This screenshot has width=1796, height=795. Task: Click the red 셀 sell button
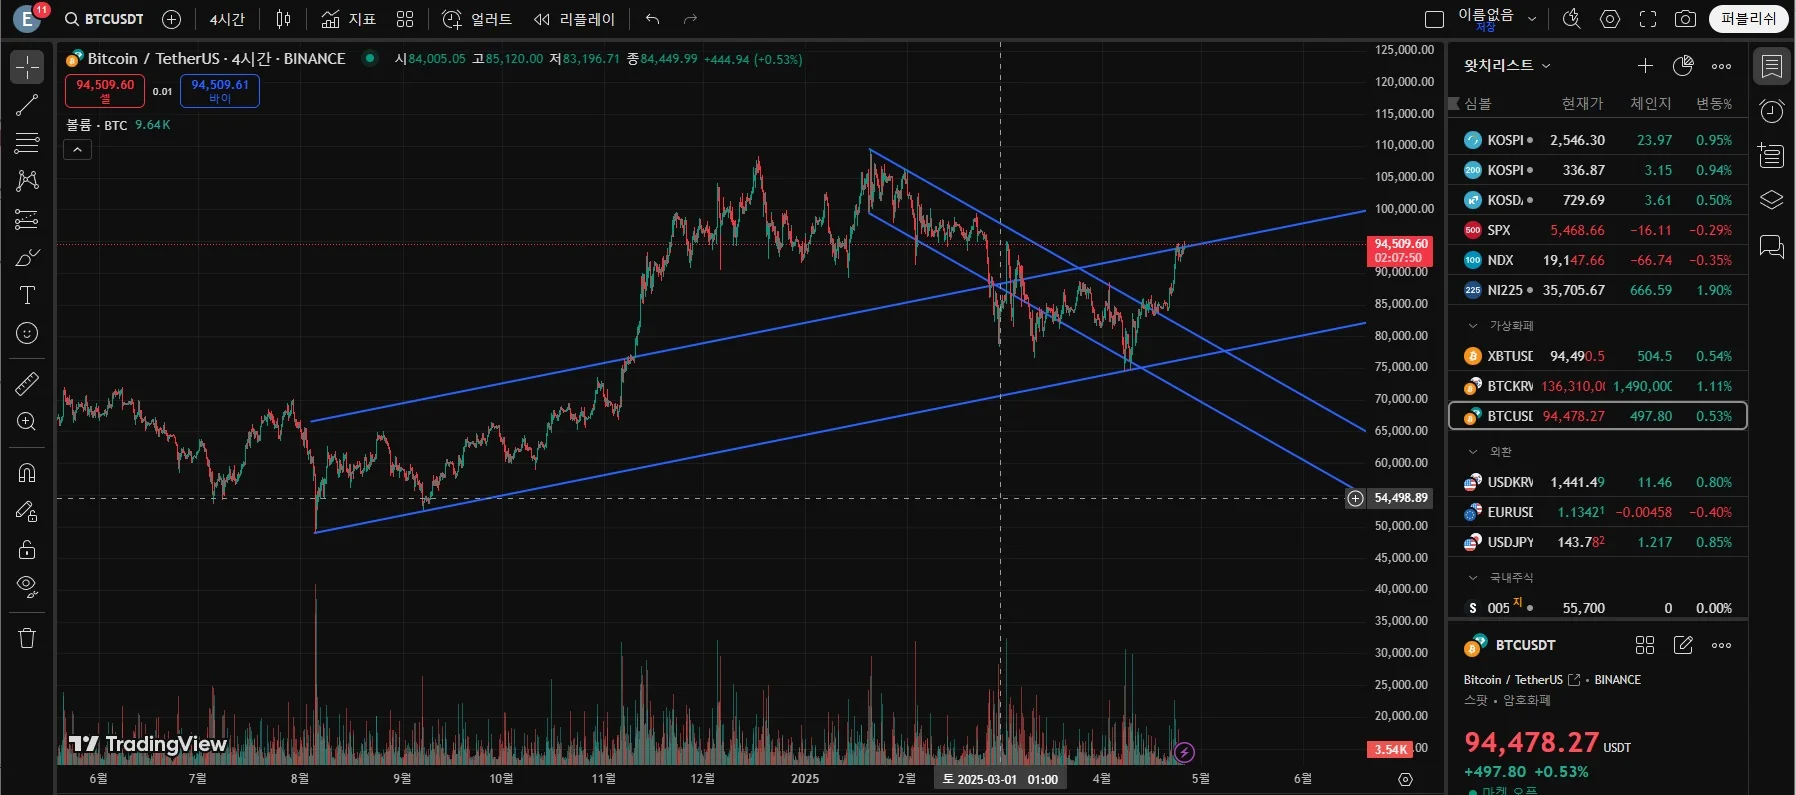coord(105,90)
